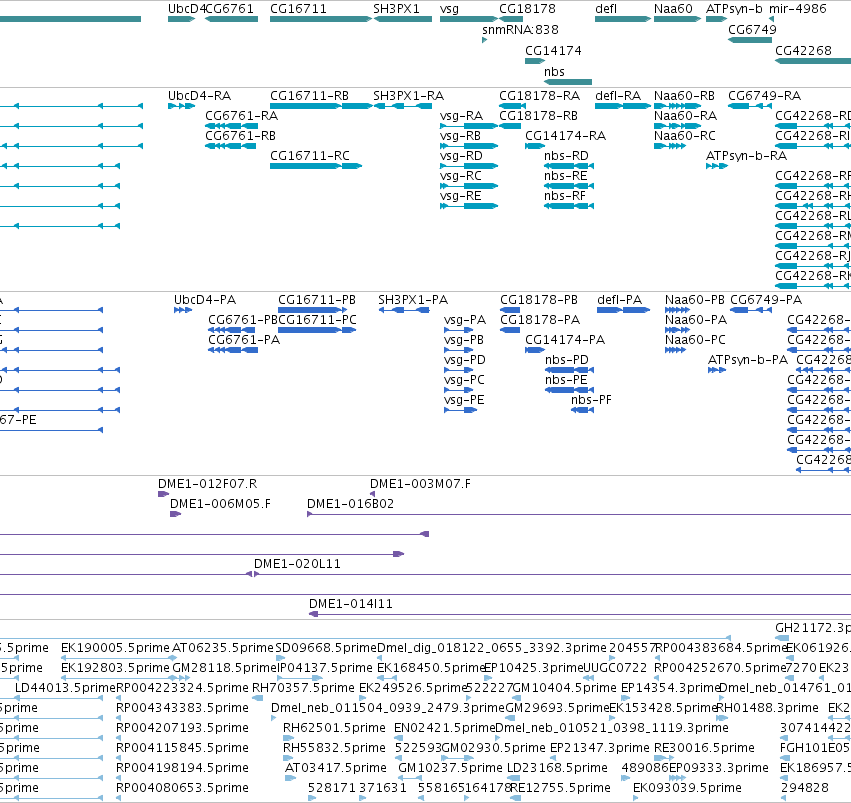Select the Naa60 gene label
The width and height of the screenshot is (851, 803).
click(673, 9)
